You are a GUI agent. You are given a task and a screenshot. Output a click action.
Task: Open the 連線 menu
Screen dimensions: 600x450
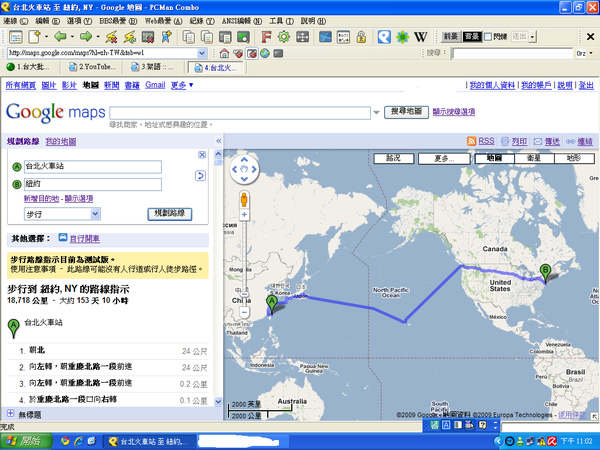(x=16, y=21)
